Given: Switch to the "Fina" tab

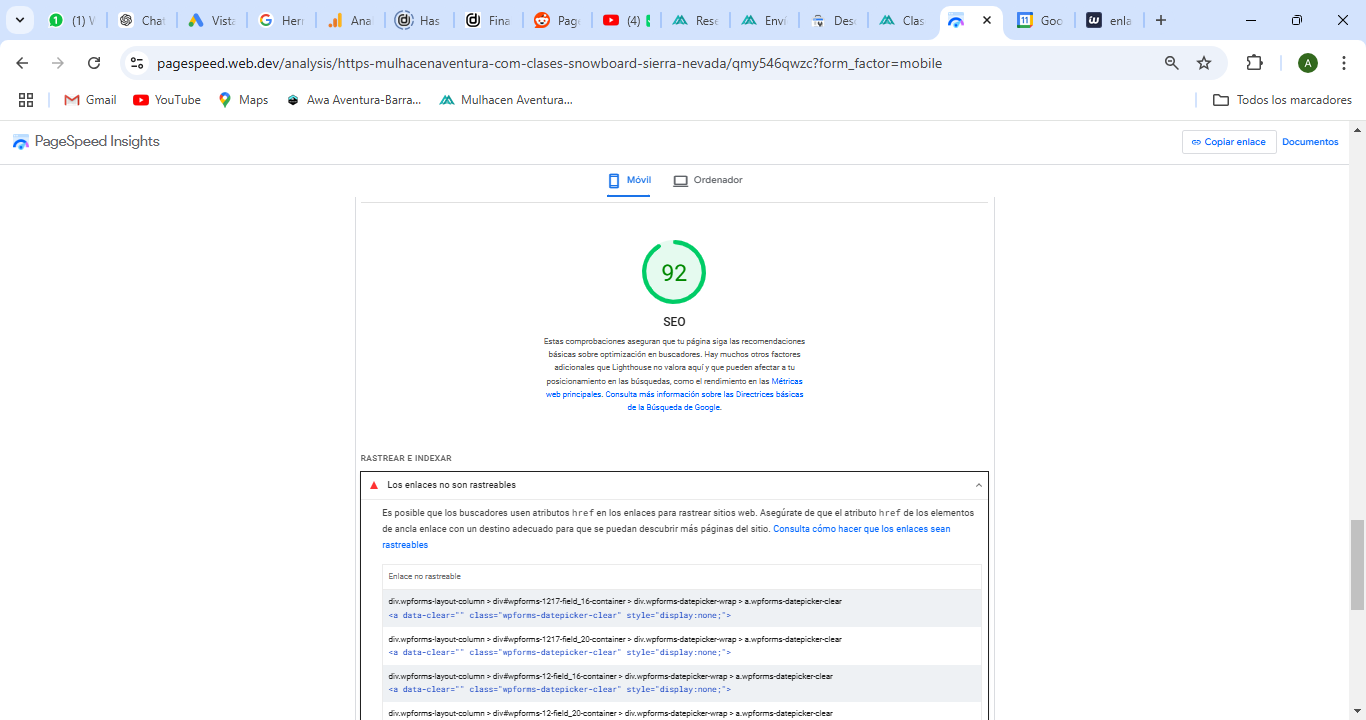Looking at the screenshot, I should click(x=487, y=20).
